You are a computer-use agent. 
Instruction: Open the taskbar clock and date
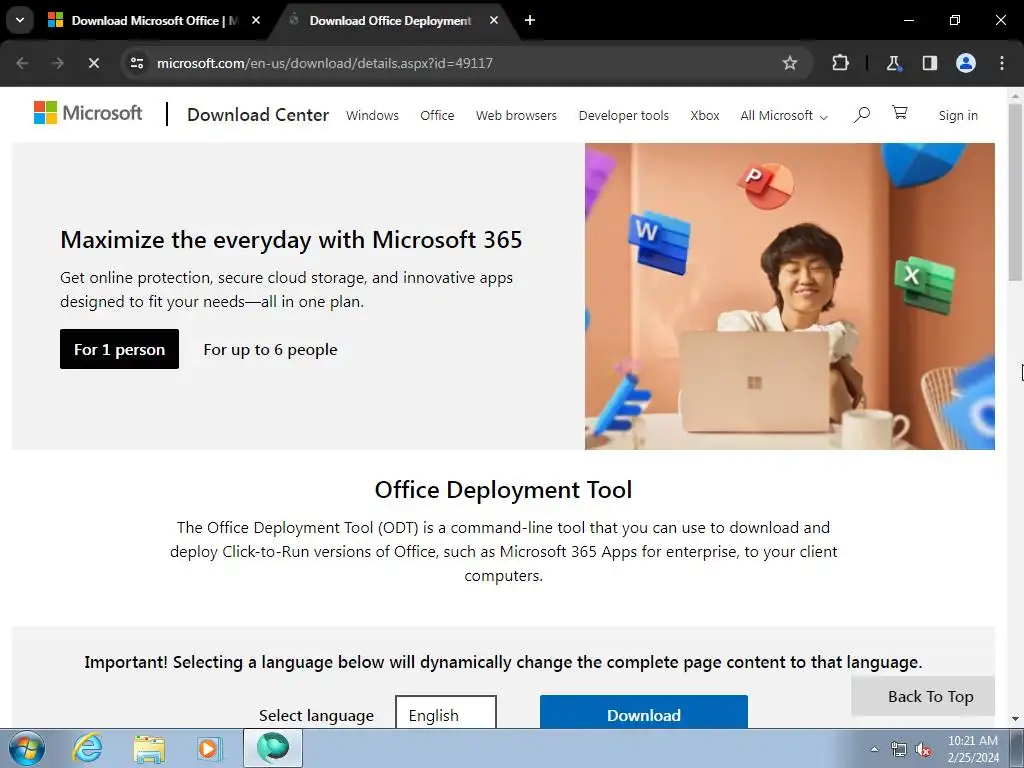(973, 749)
